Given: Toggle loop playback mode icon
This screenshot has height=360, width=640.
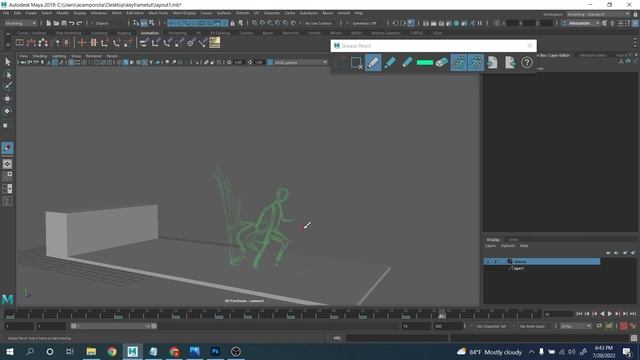Looking at the screenshot, I should (599, 326).
